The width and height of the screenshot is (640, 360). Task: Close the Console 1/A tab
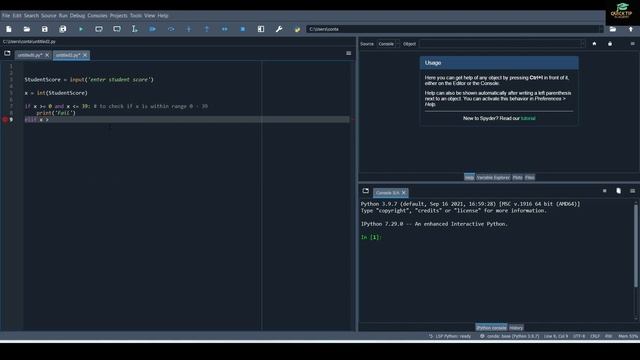tap(404, 193)
